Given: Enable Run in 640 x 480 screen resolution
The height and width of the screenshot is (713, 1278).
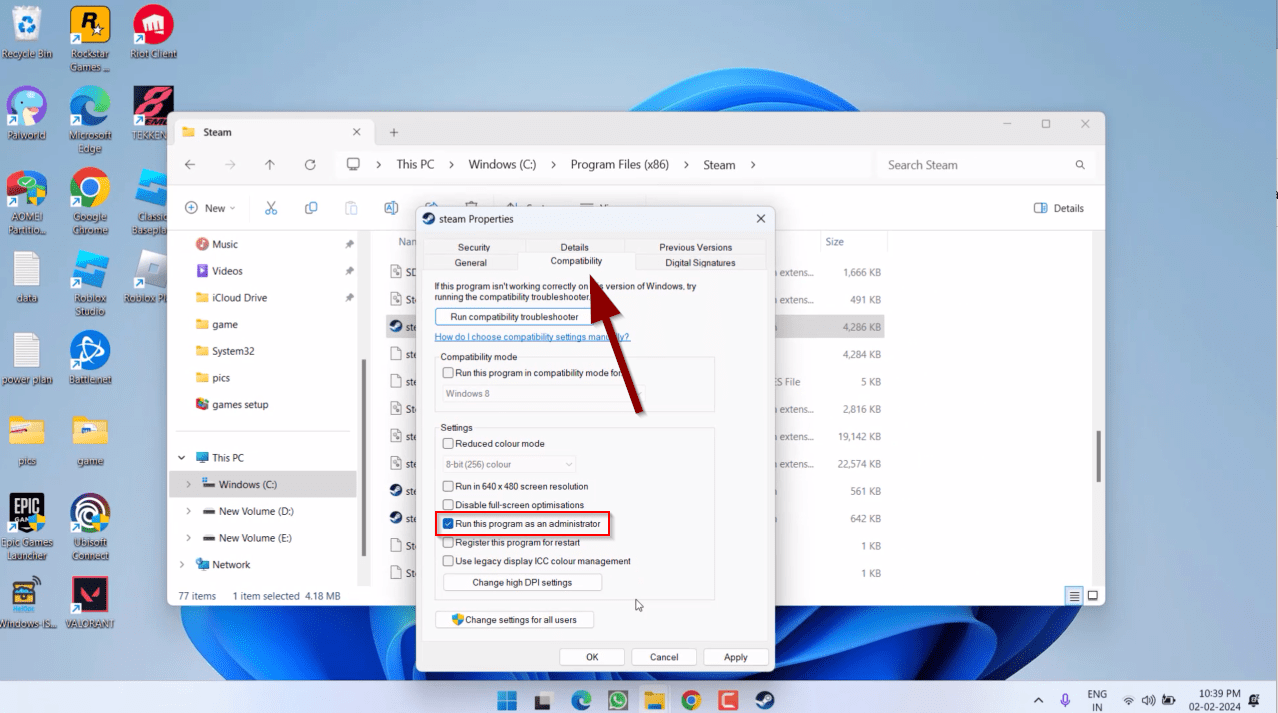Looking at the screenshot, I should click(448, 486).
